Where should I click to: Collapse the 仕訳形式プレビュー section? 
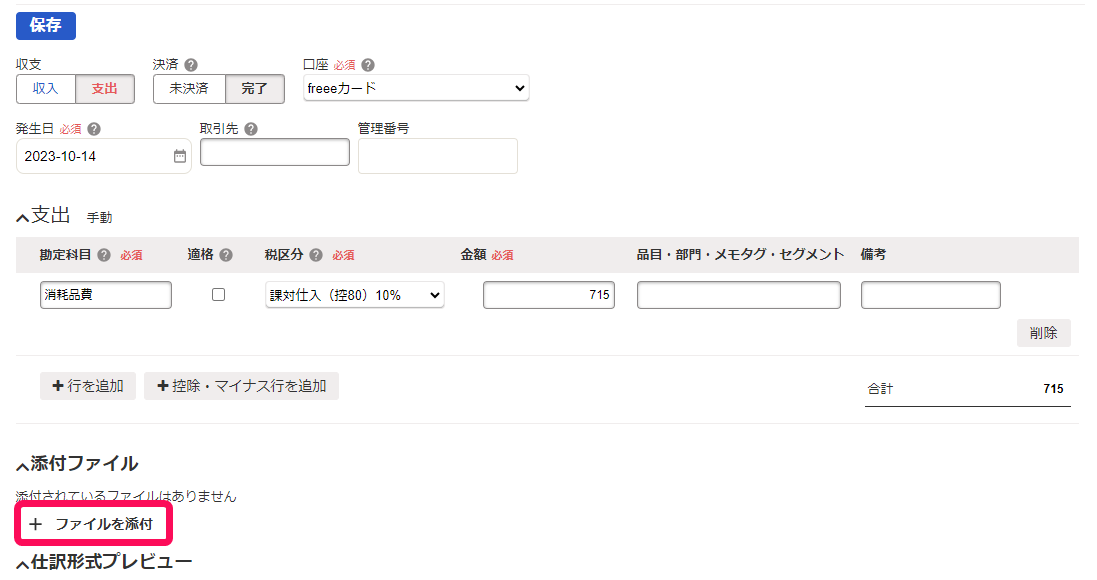tap(22, 563)
